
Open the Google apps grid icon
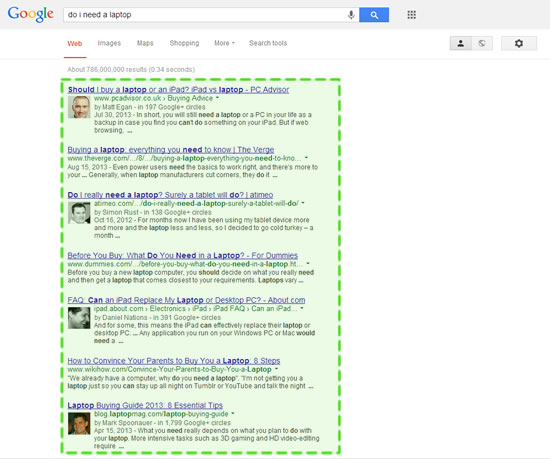click(411, 15)
